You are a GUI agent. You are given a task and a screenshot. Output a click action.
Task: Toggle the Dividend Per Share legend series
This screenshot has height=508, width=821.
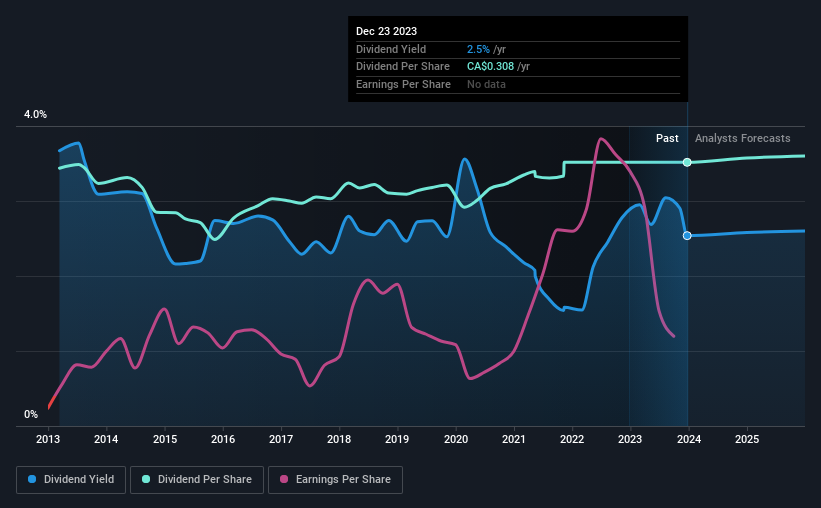coord(197,480)
